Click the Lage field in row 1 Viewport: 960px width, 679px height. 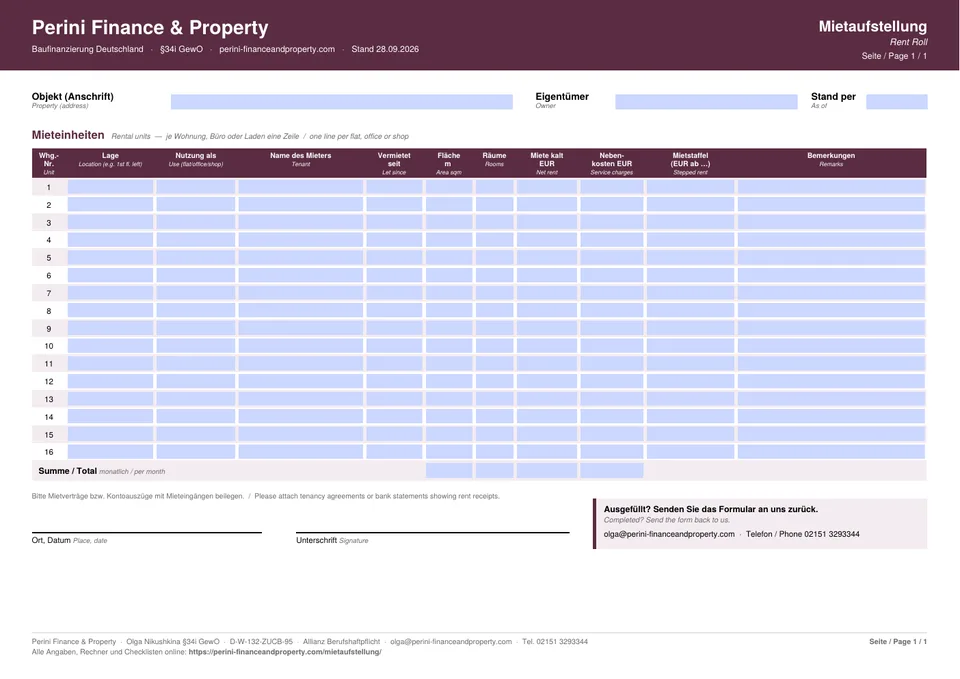110,187
